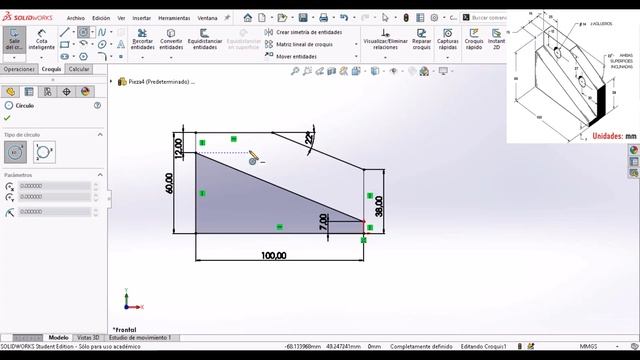The image size is (640, 360).
Task: Select the Straight Slot tool
Action: (64, 56)
